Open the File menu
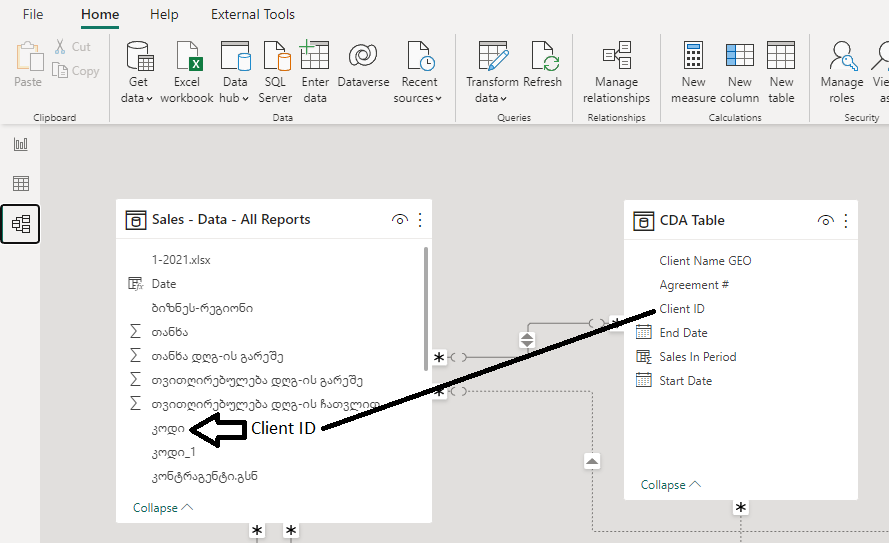Viewport: 889px width, 543px height. coord(33,14)
